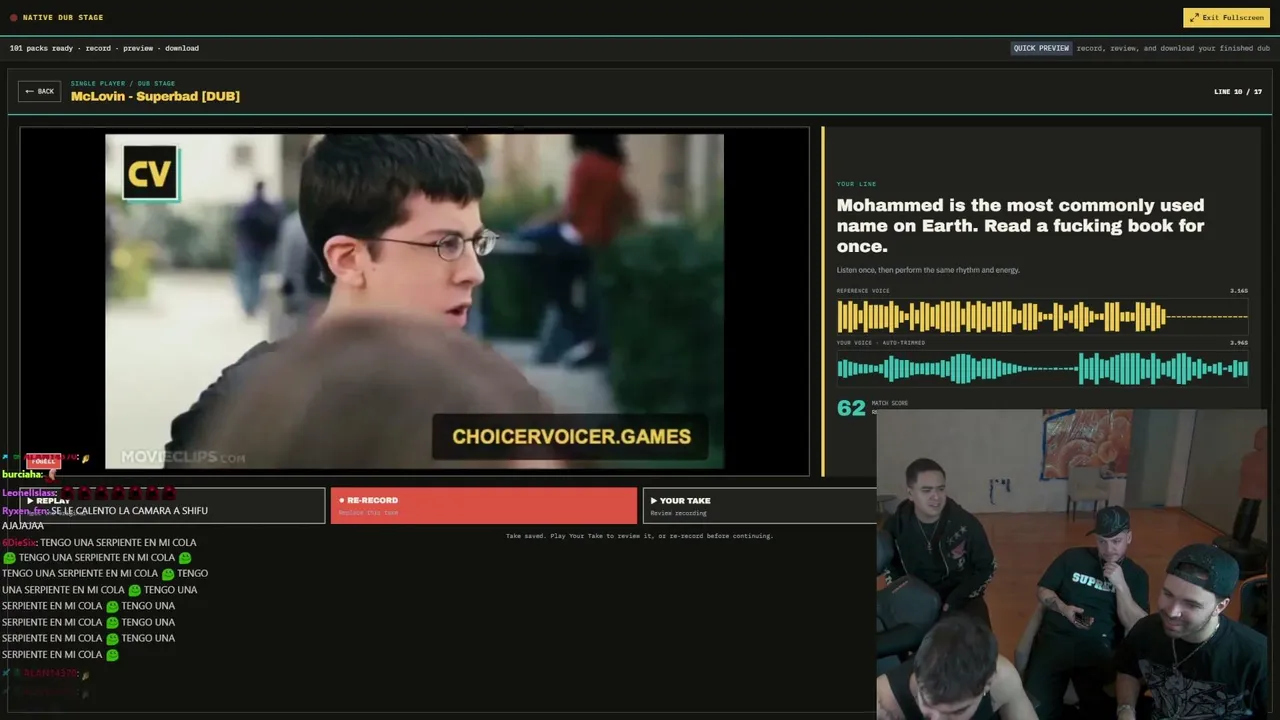Click the CV logo badge in the video
The width and height of the screenshot is (1280, 720).
(x=150, y=173)
